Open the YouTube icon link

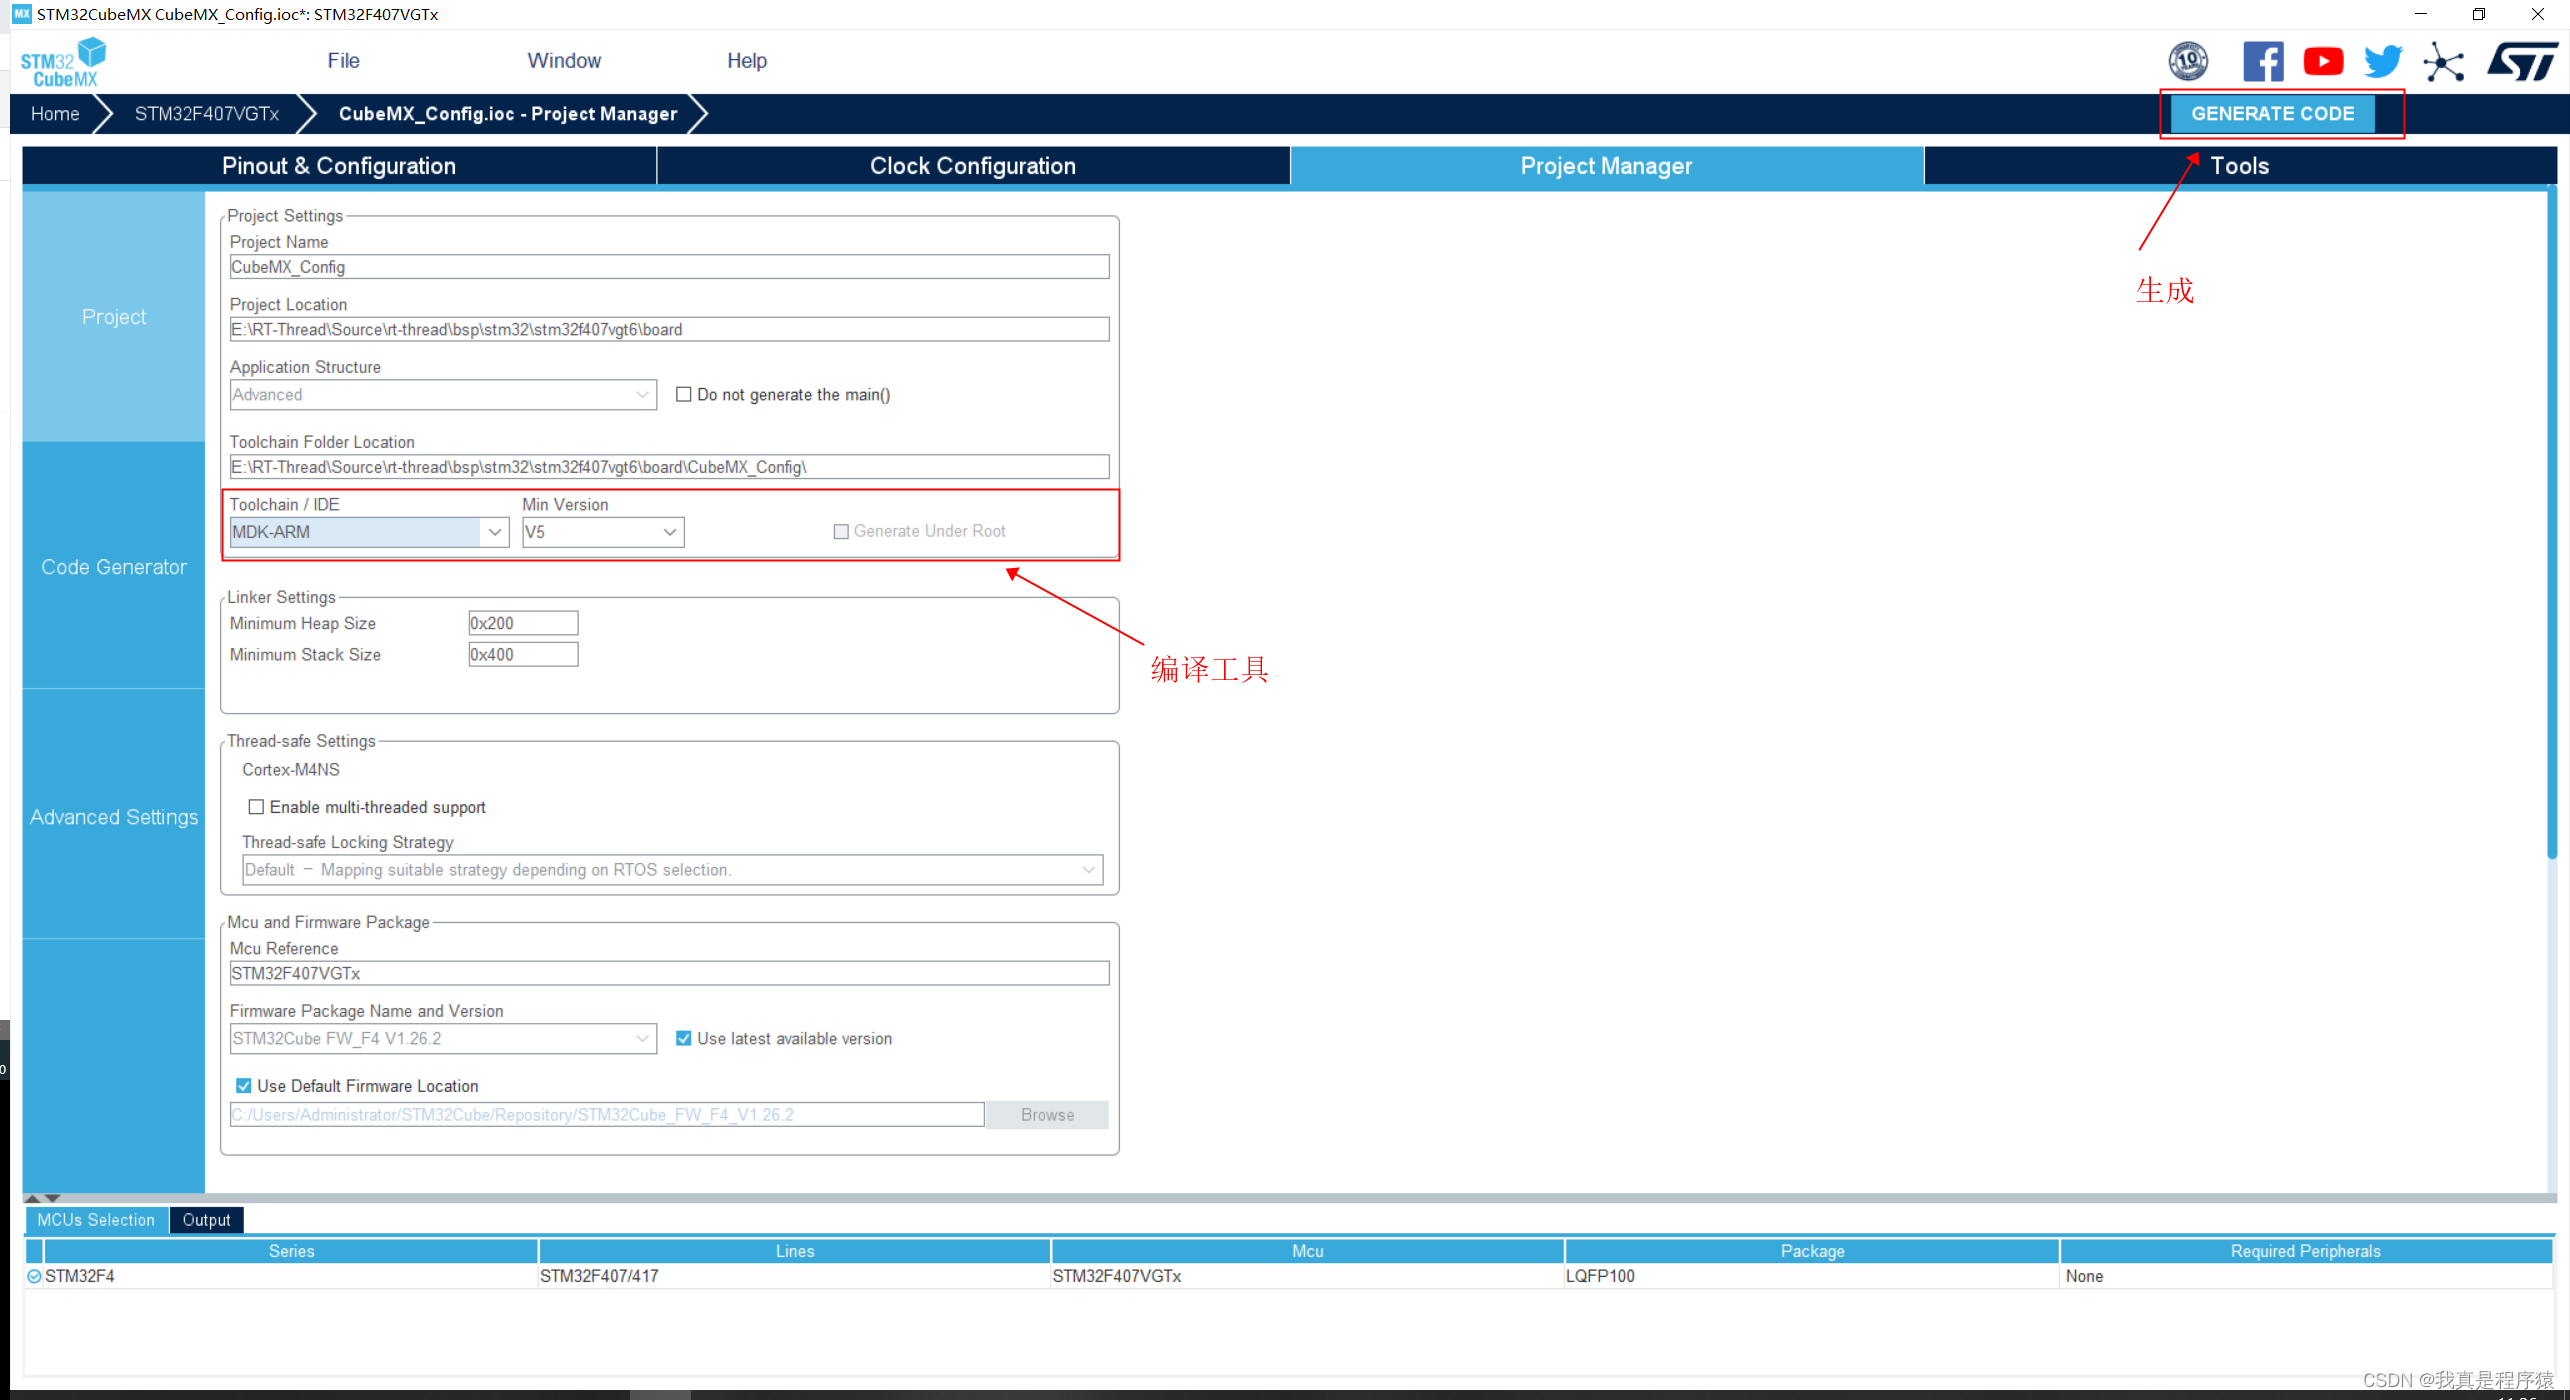pyautogui.click(x=2323, y=61)
